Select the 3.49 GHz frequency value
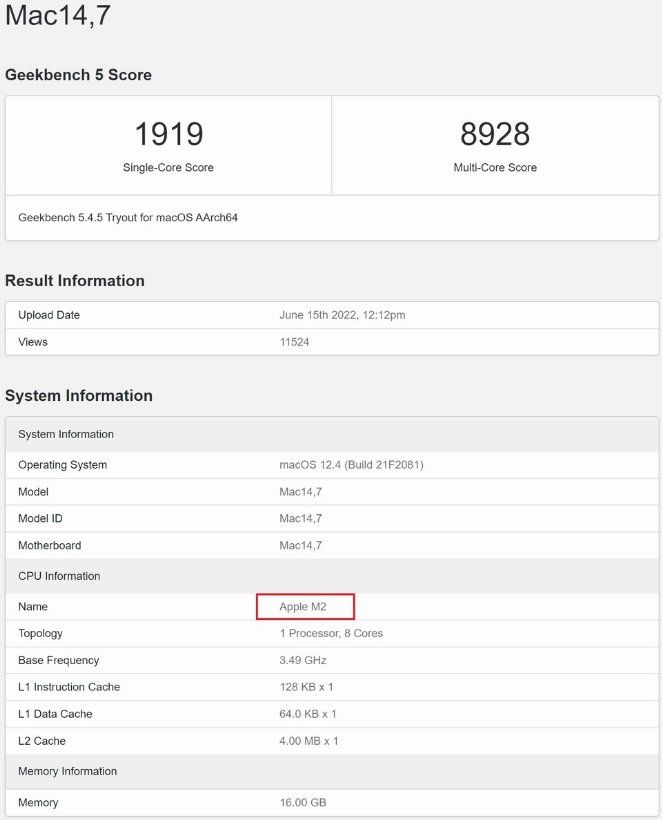 pyautogui.click(x=303, y=660)
